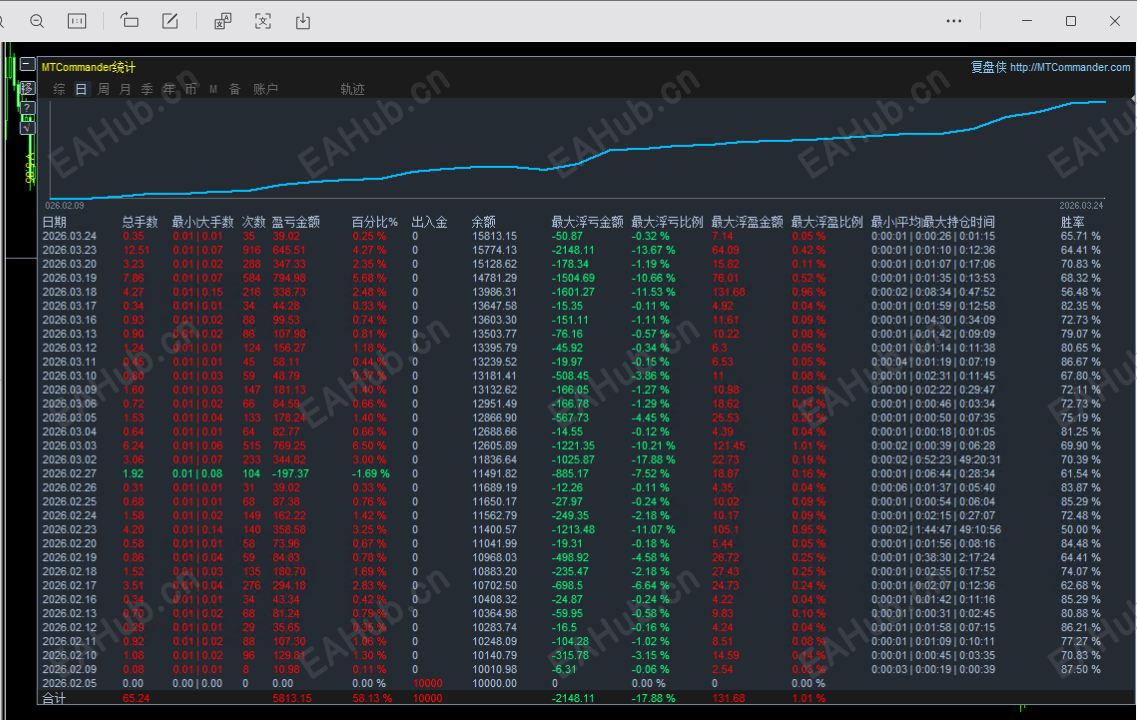Screen dimensions: 1137x720
Task: Click the 出入金 column header
Action: tap(429, 222)
